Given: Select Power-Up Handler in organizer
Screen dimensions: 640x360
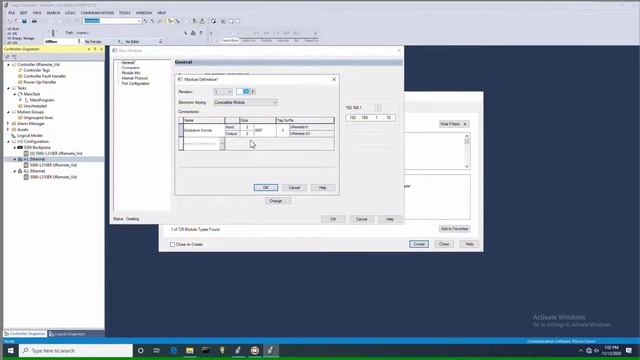Looking at the screenshot, I should pyautogui.click(x=40, y=82).
